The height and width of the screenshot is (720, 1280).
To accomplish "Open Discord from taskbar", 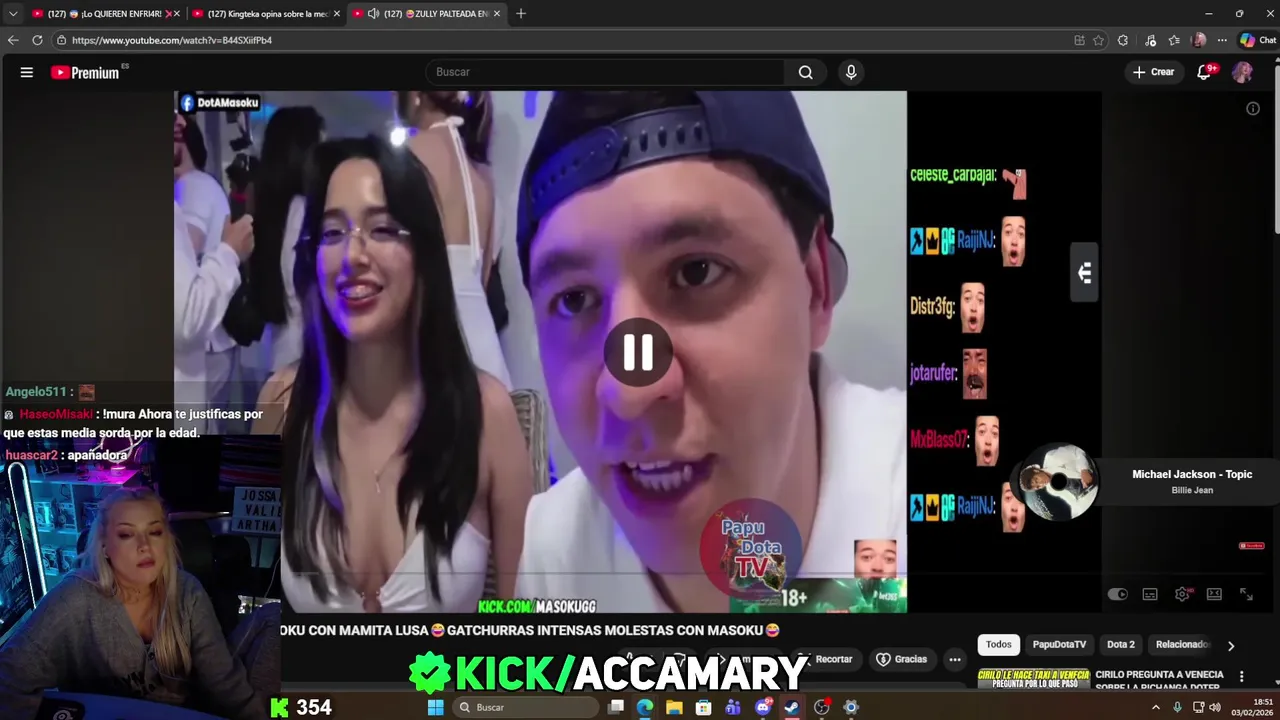I will (x=763, y=707).
